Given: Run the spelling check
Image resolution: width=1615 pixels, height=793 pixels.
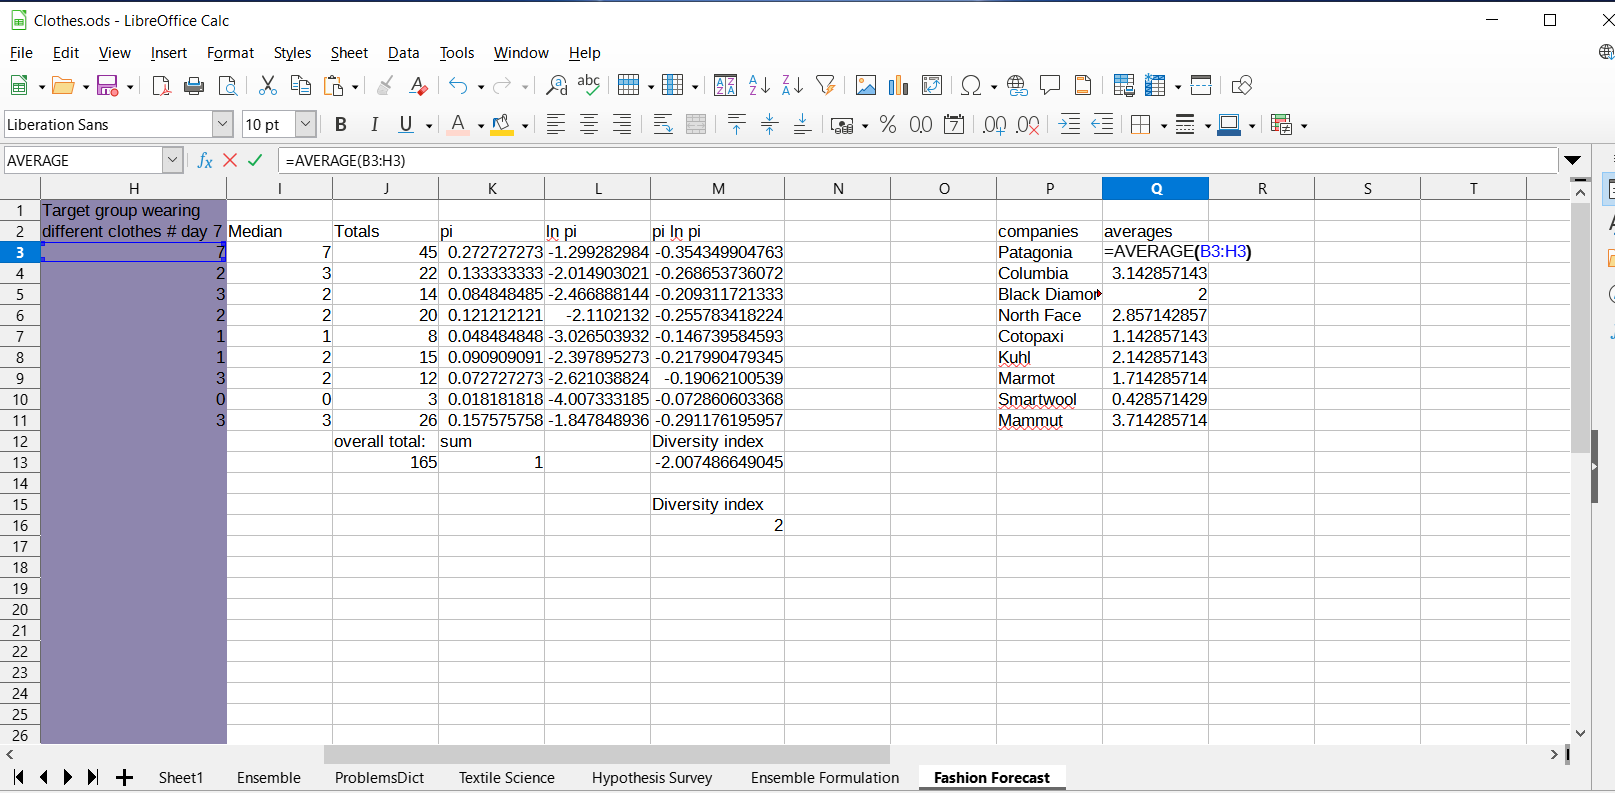Looking at the screenshot, I should tap(589, 86).
